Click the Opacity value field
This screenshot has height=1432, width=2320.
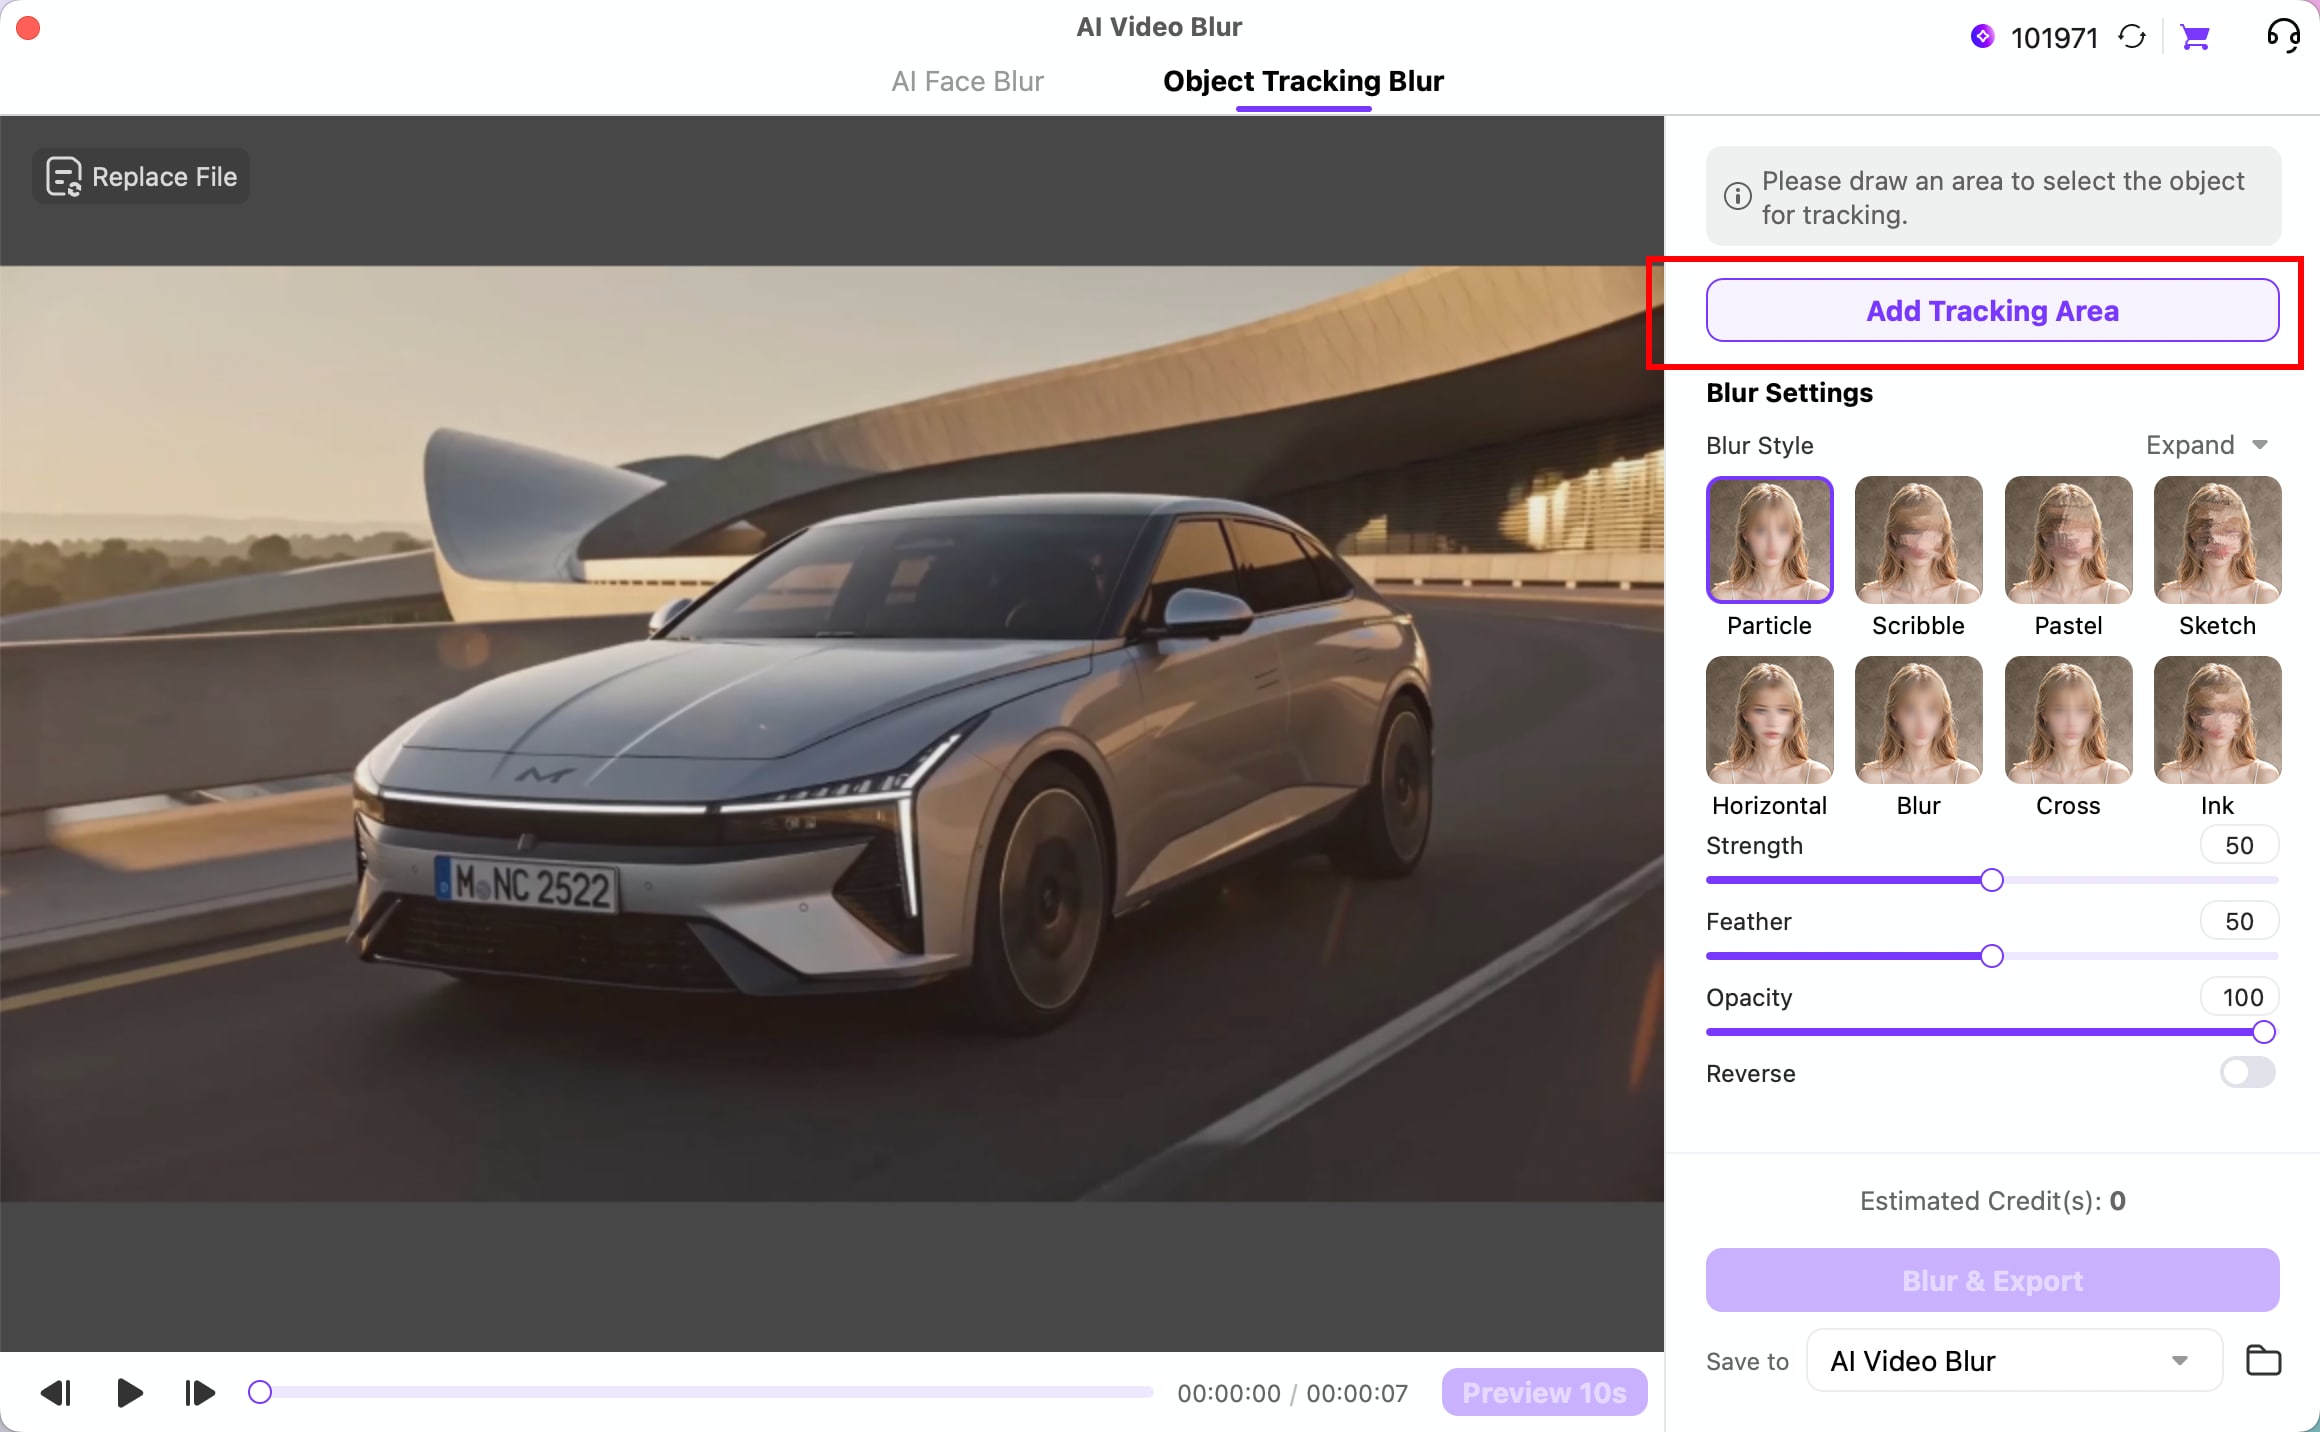[2239, 997]
